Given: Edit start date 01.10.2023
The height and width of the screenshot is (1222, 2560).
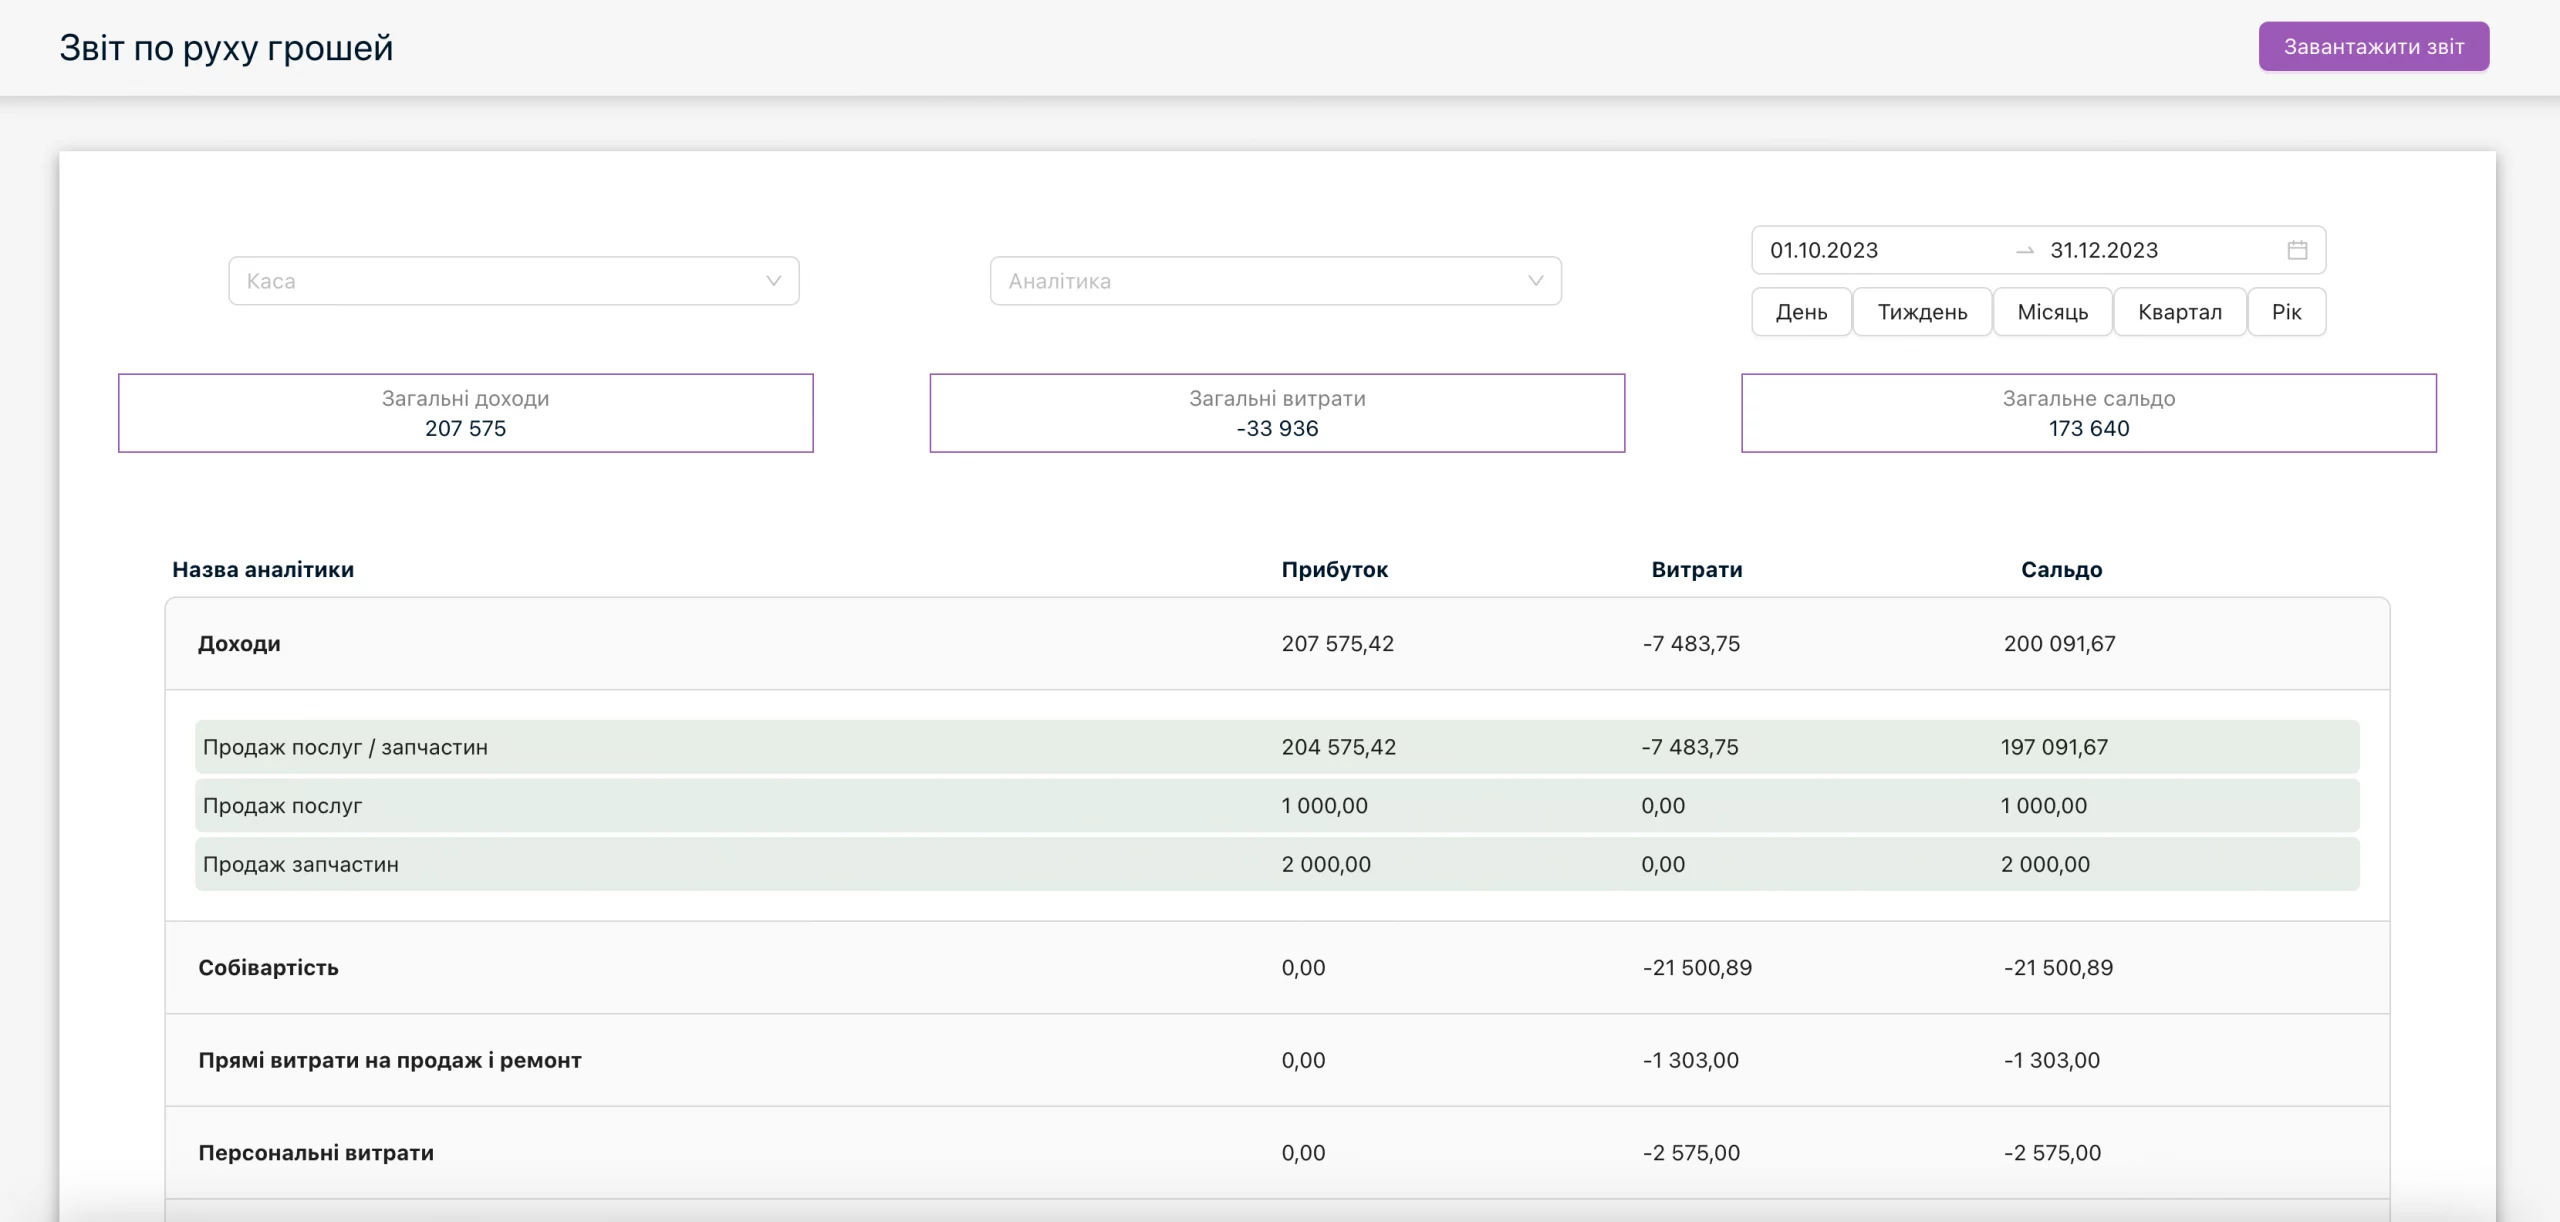Looking at the screenshot, I should (x=1824, y=250).
